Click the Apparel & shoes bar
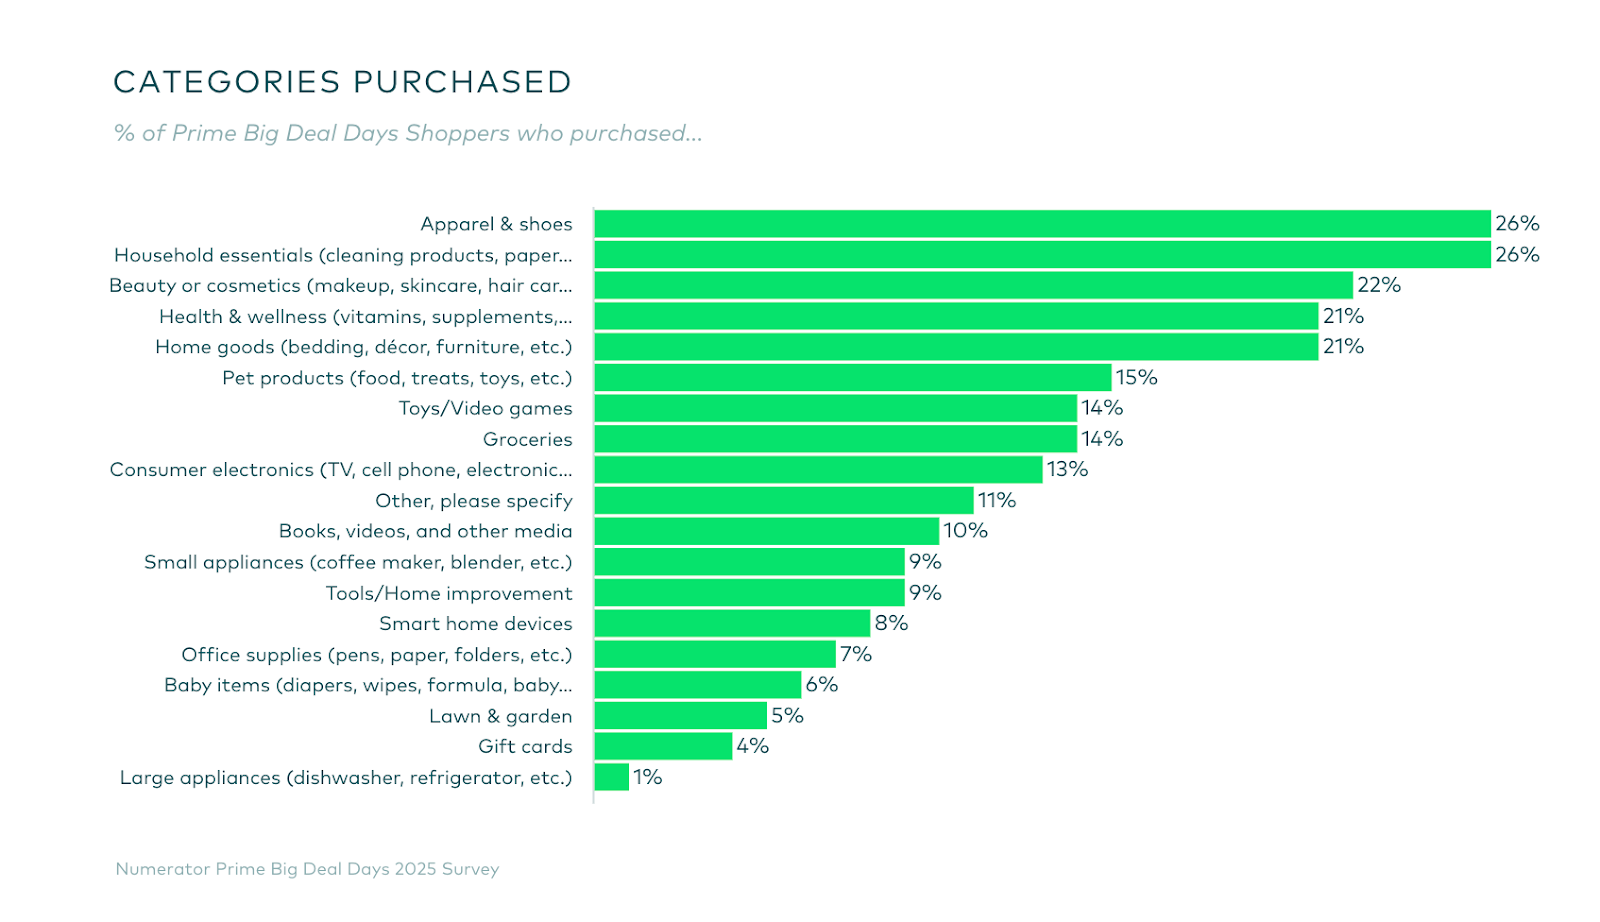This screenshot has height=922, width=1600. click(x=1042, y=224)
